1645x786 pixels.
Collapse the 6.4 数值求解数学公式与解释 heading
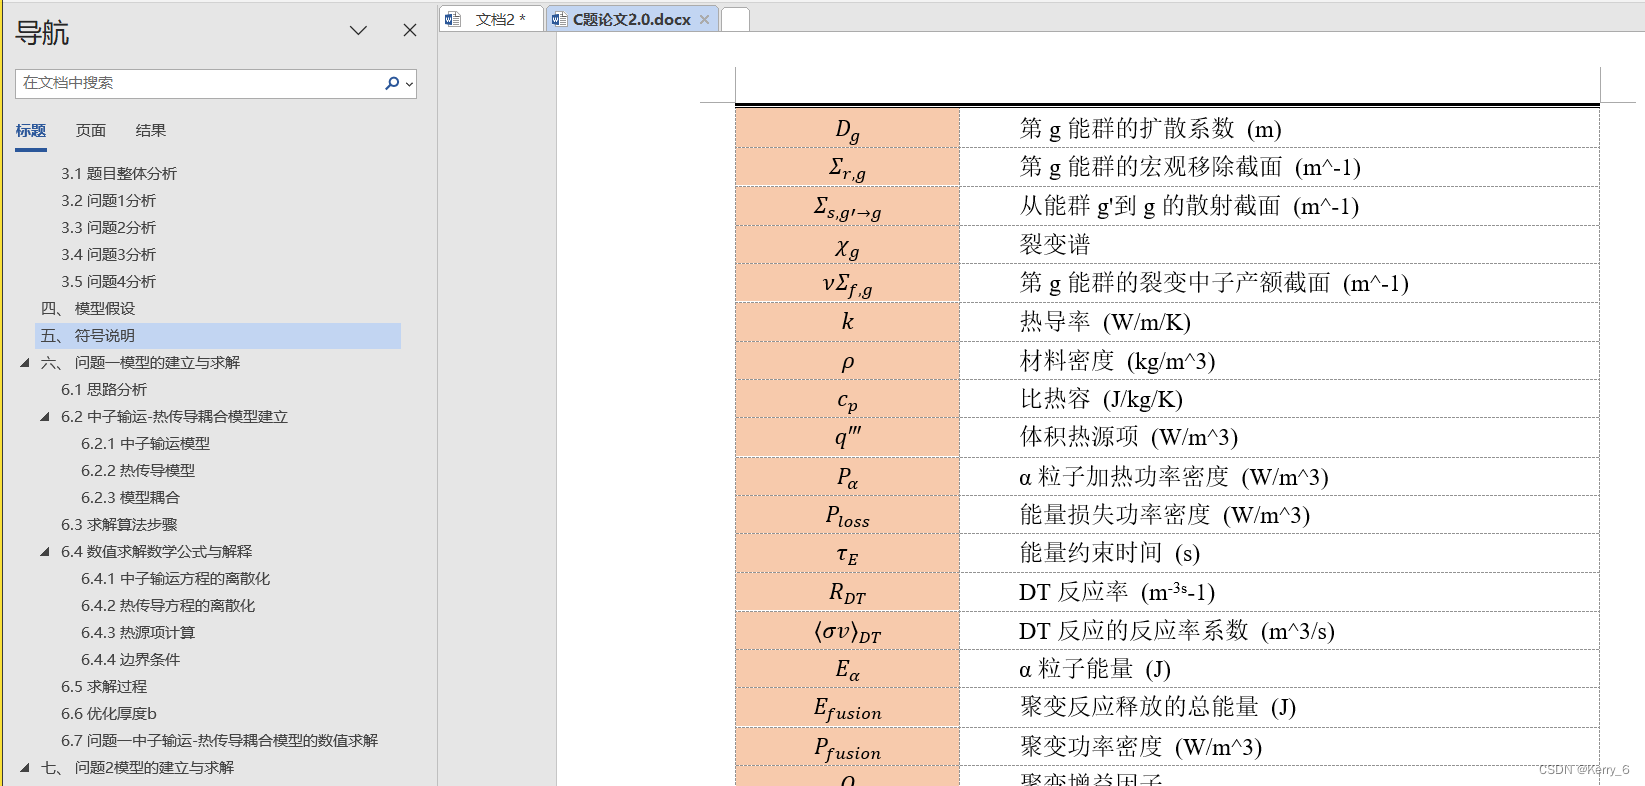(x=45, y=552)
